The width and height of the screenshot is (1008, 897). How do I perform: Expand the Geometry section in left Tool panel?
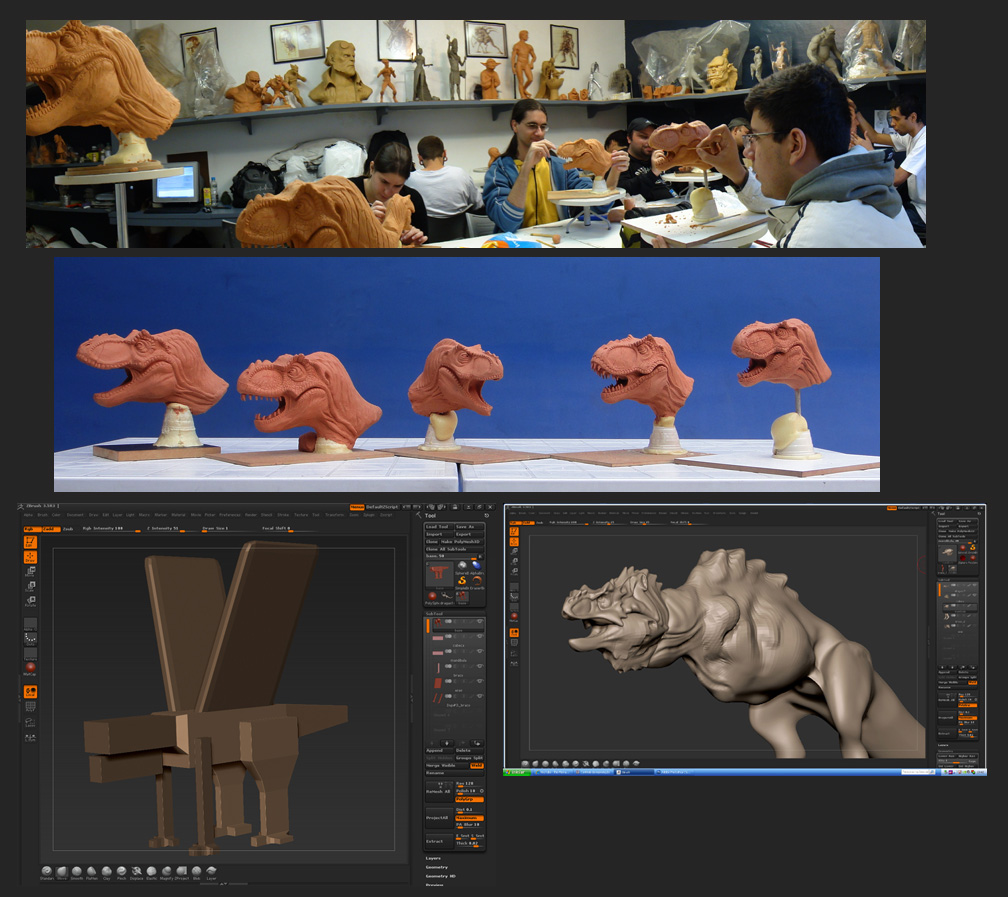(x=437, y=867)
